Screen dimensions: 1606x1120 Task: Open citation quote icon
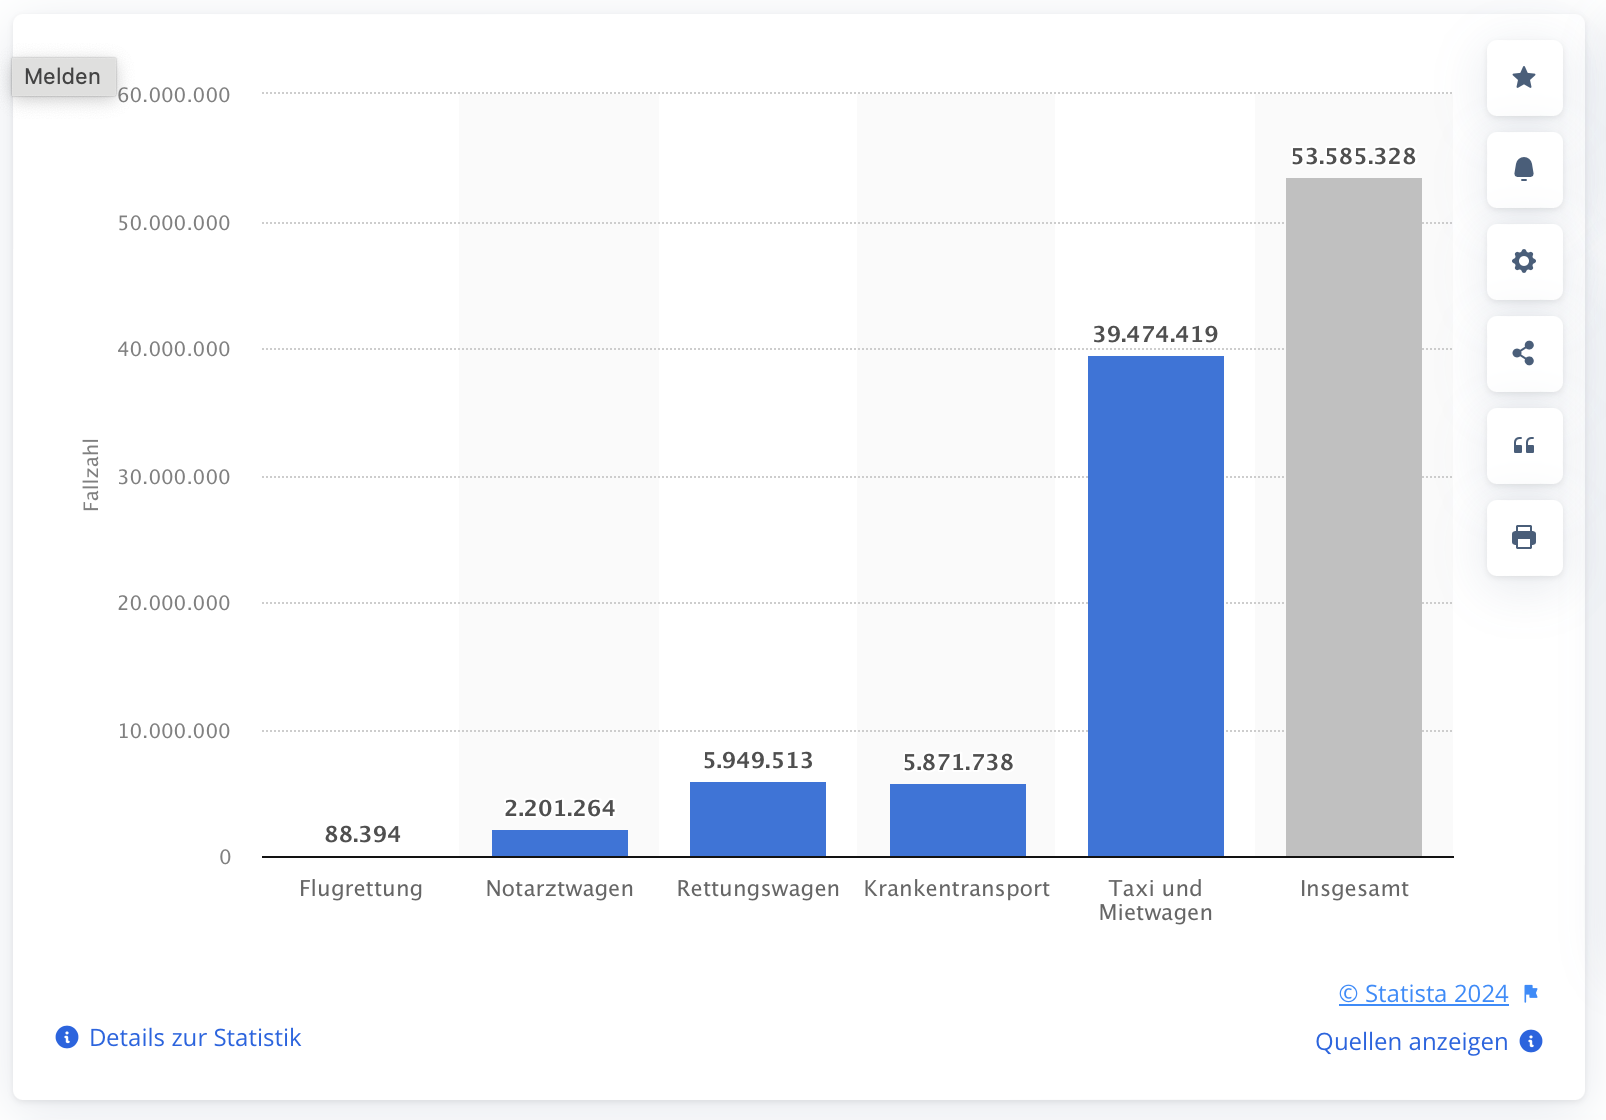click(x=1524, y=446)
